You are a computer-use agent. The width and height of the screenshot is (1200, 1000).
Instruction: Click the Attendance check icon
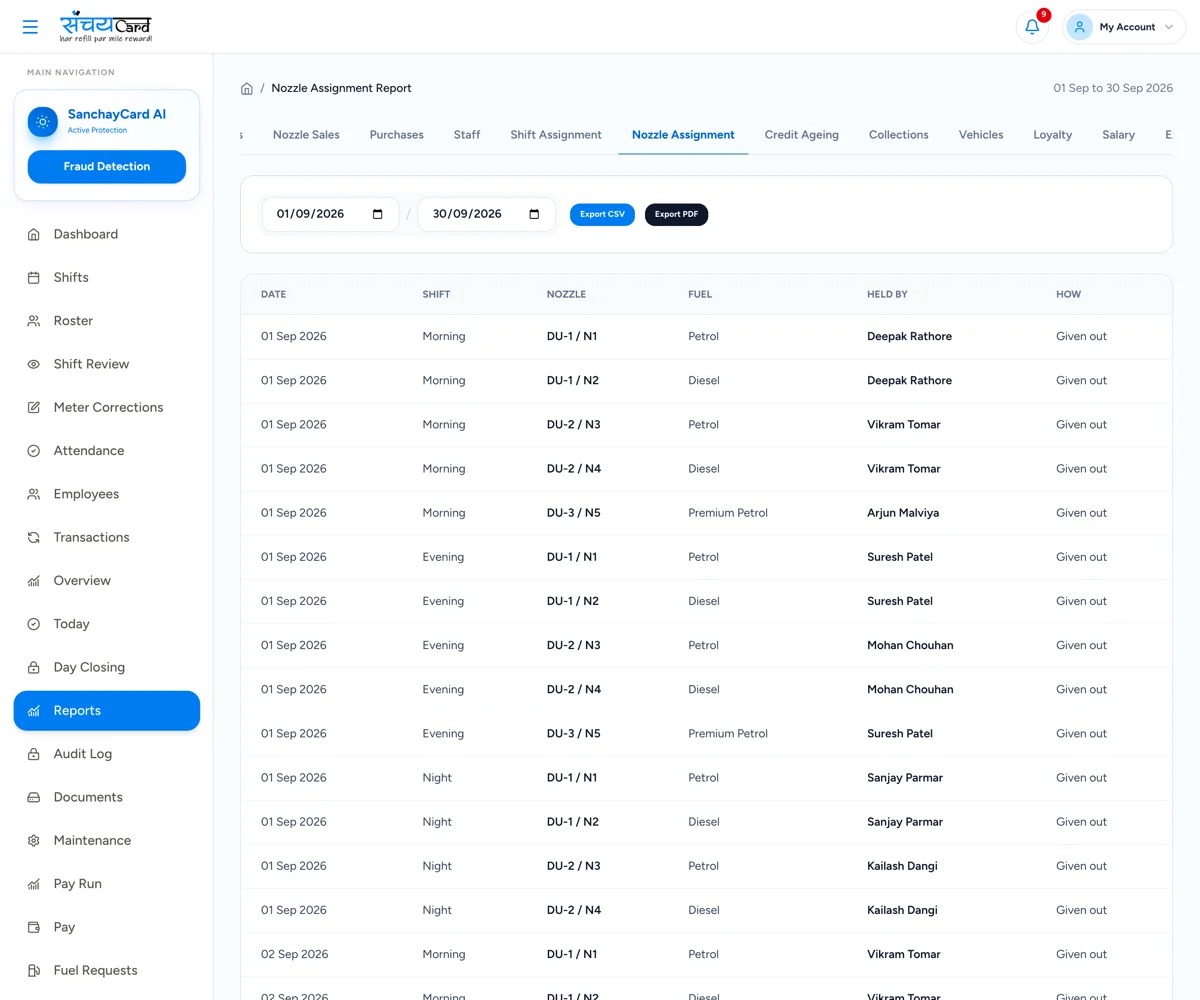pos(34,451)
